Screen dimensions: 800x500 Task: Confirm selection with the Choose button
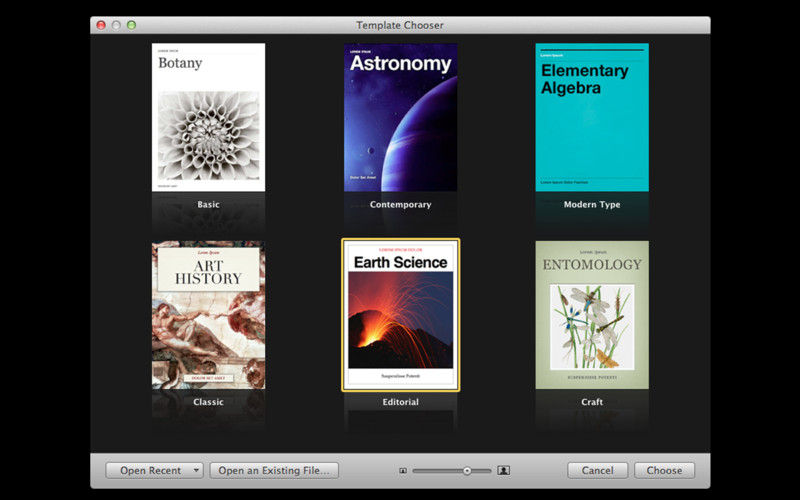pyautogui.click(x=664, y=470)
